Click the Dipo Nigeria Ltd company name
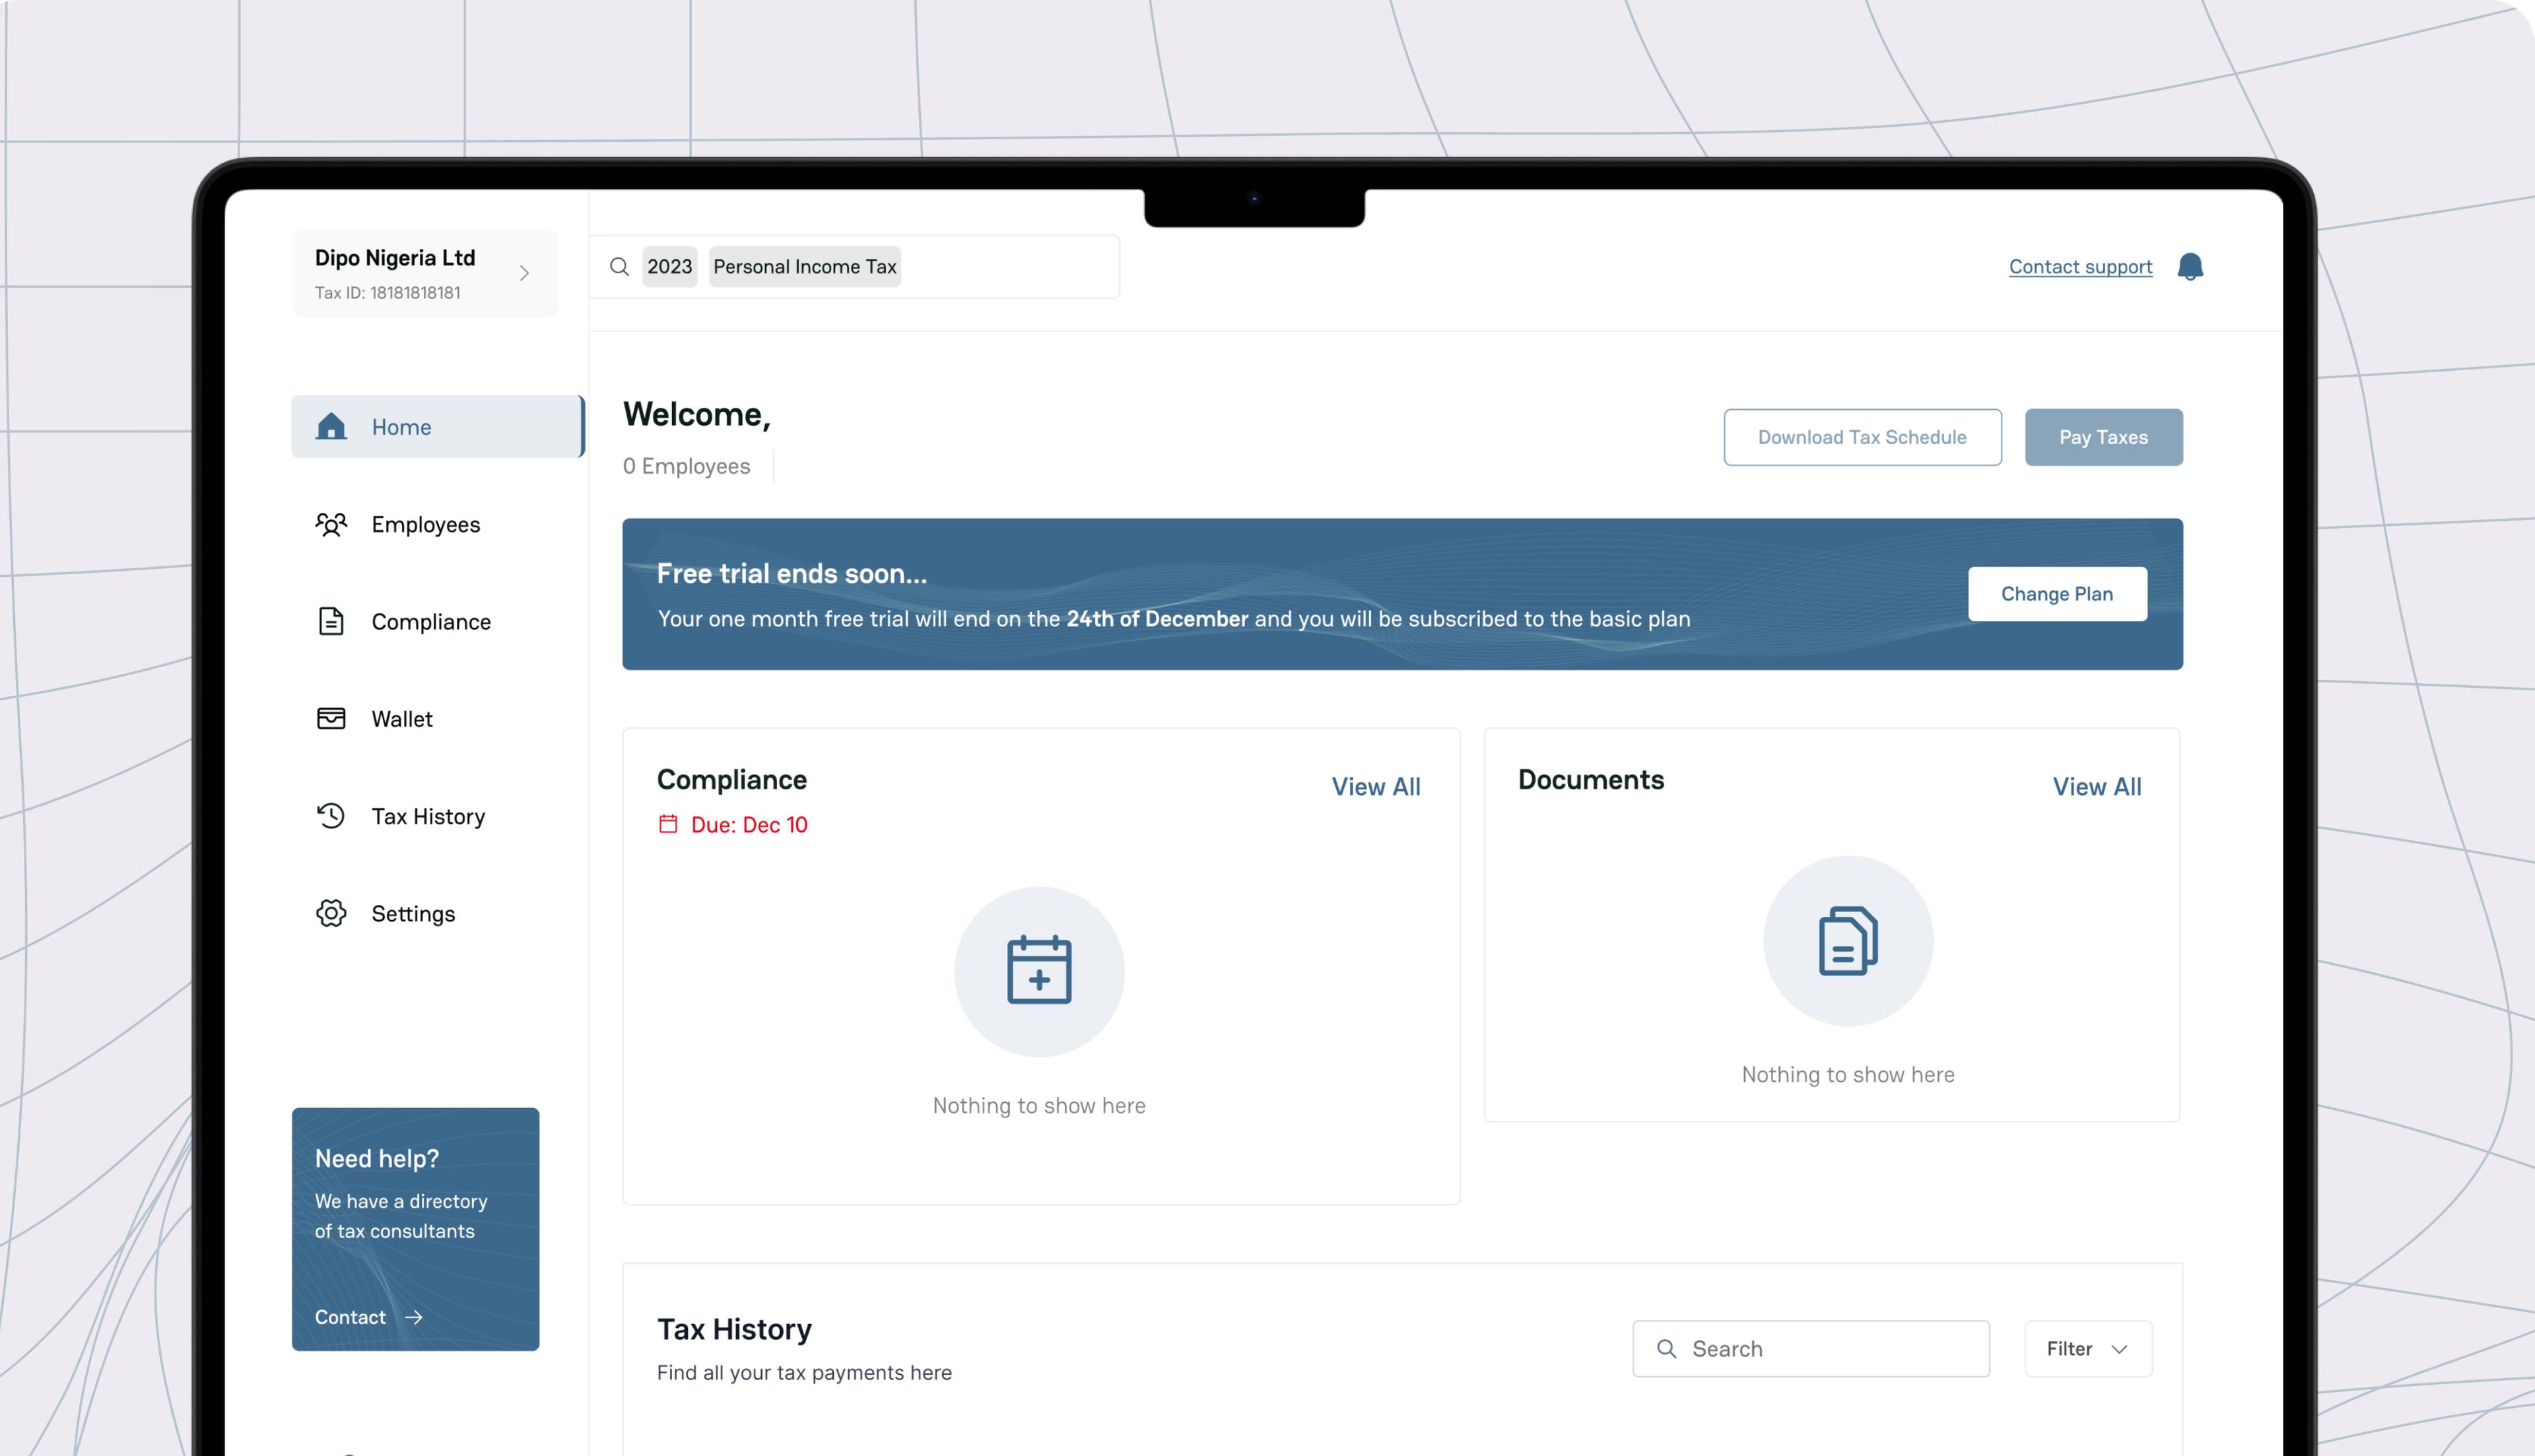2535x1456 pixels. pos(395,258)
